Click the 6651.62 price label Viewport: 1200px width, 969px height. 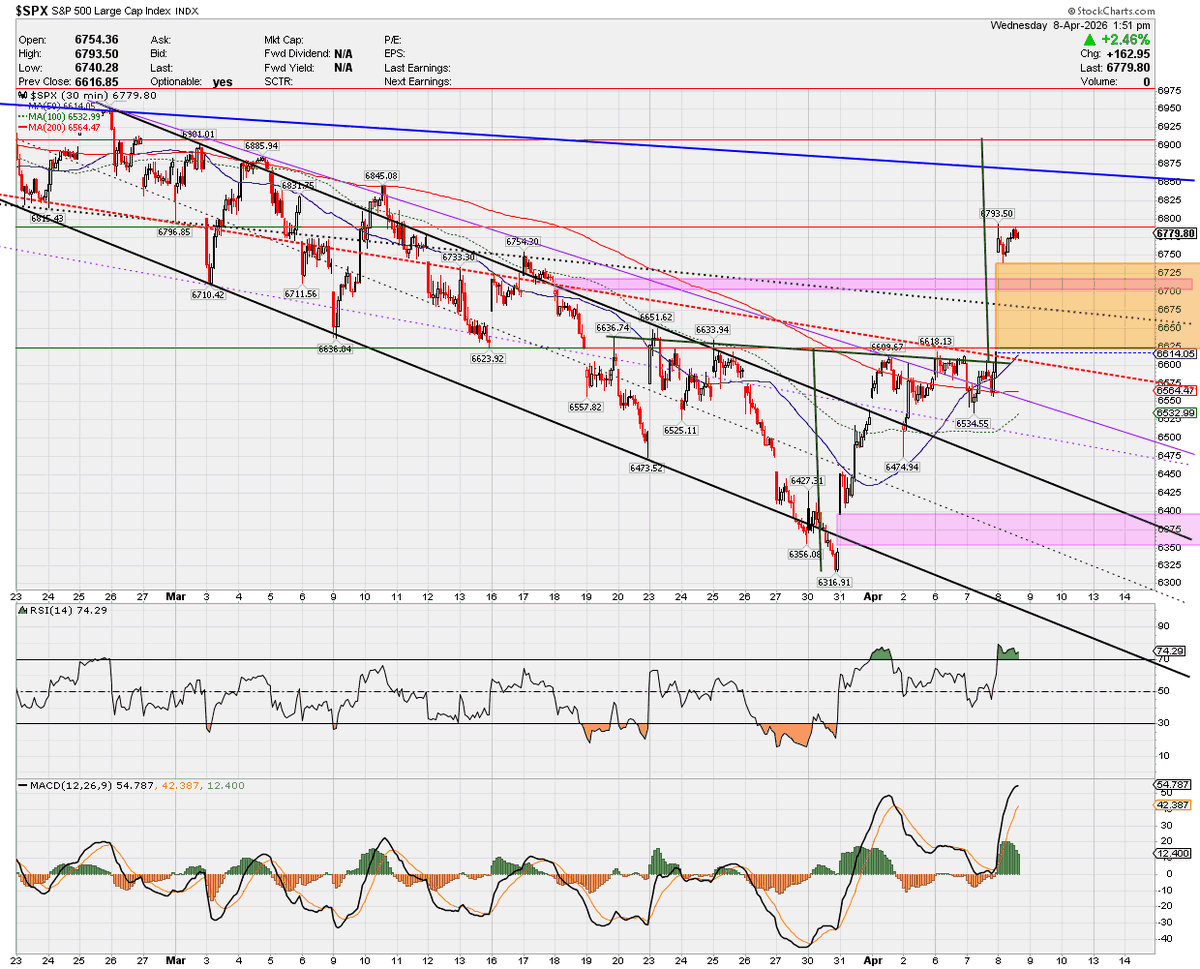click(x=655, y=316)
